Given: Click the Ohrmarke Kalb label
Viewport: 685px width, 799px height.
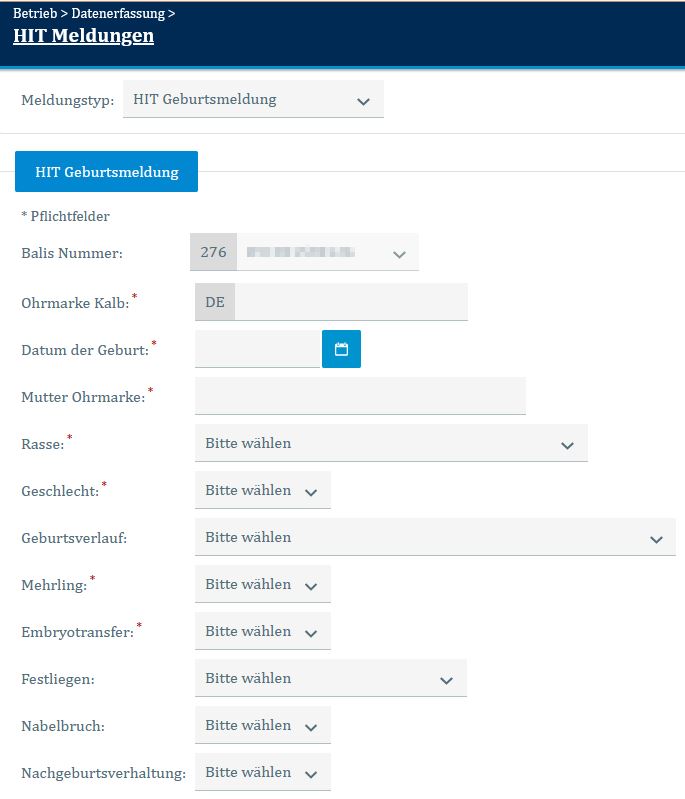Looking at the screenshot, I should (75, 303).
